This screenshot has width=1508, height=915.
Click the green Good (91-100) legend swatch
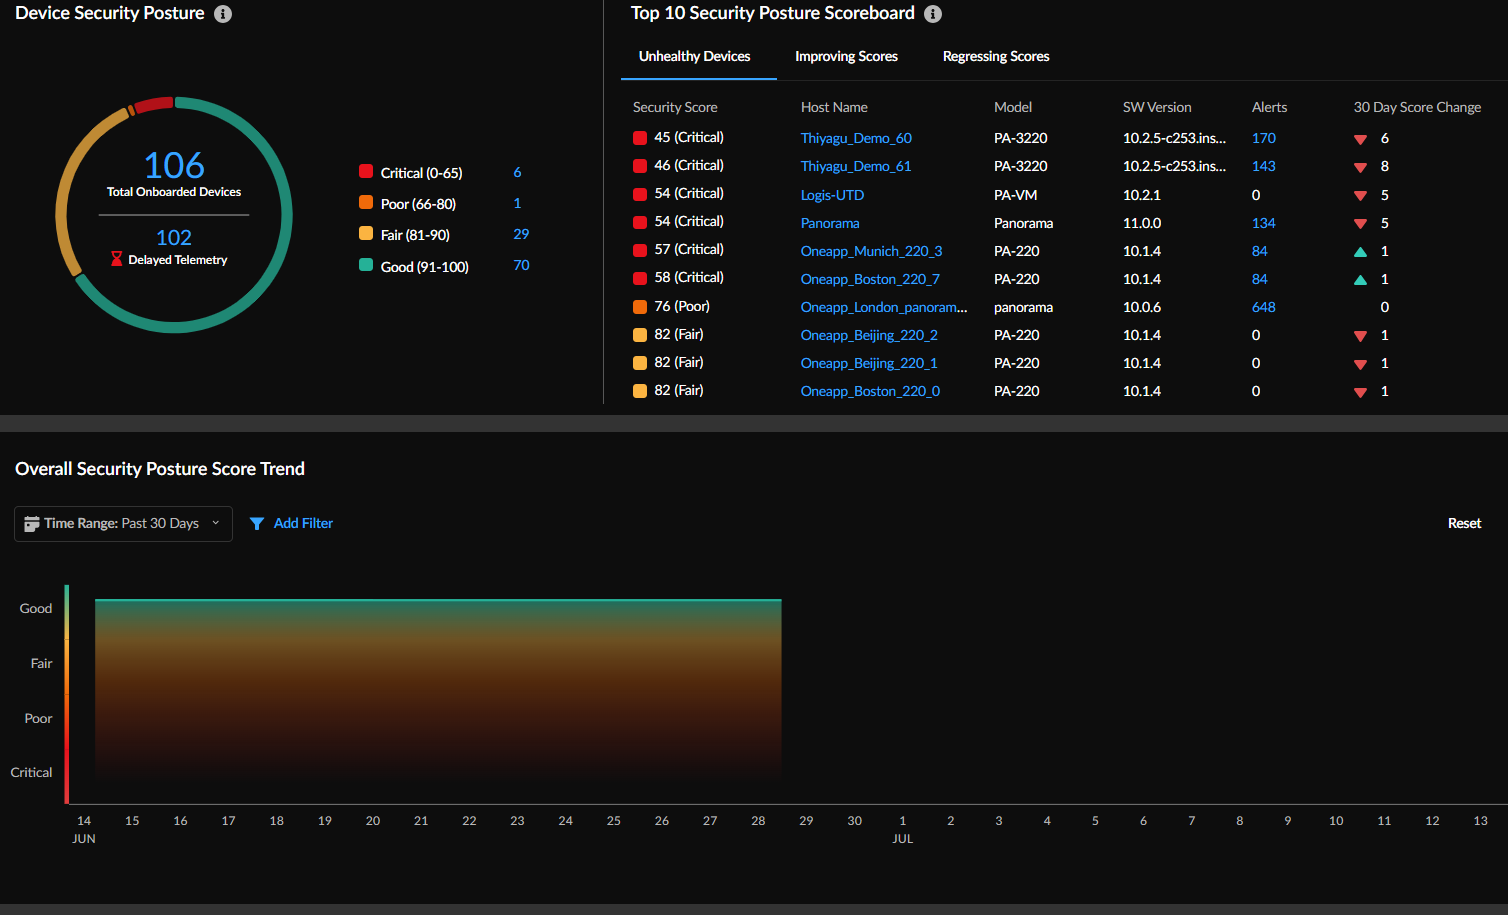(366, 266)
